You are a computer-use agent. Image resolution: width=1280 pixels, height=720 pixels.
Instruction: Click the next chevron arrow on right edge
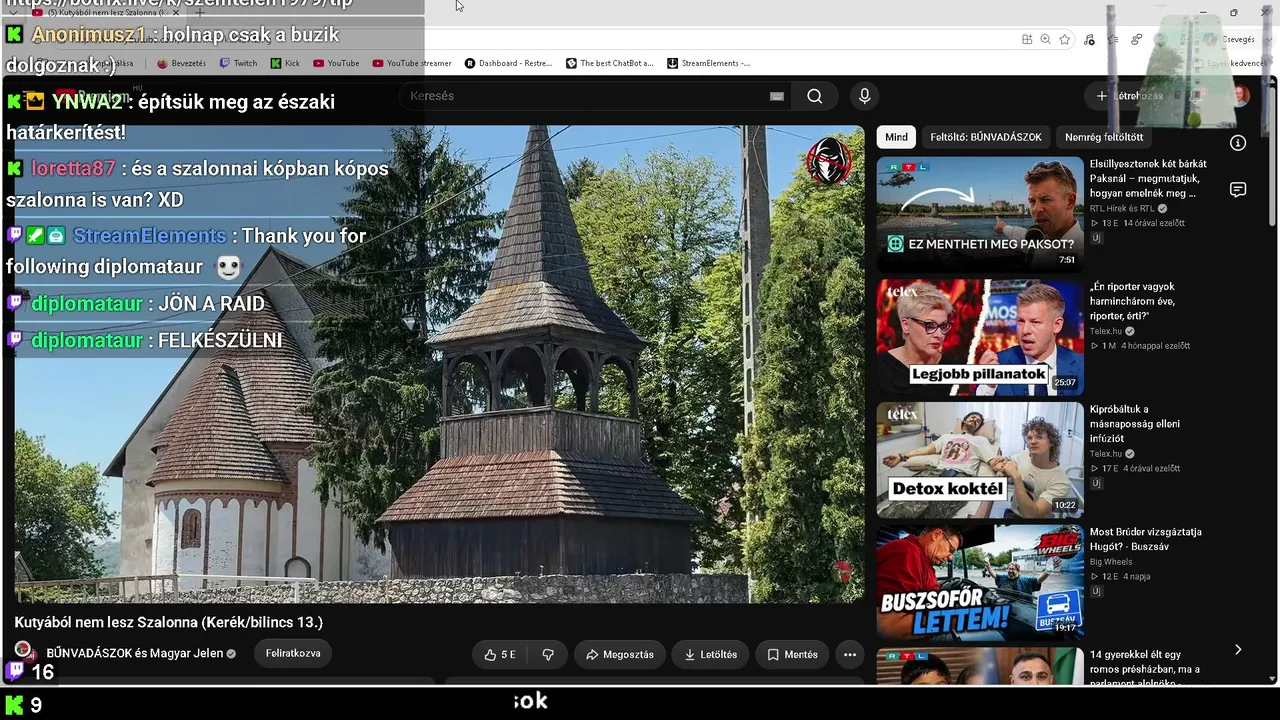[x=1238, y=650]
